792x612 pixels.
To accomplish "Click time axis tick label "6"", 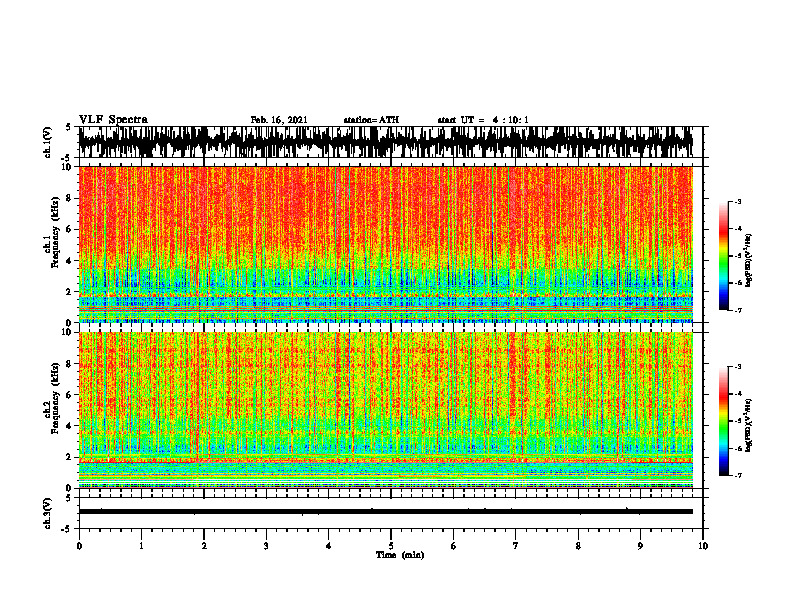I will click(454, 546).
